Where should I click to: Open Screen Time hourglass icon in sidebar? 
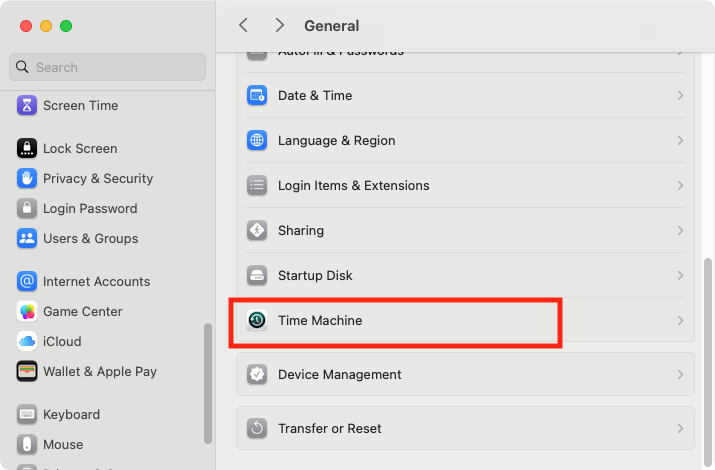click(x=27, y=105)
